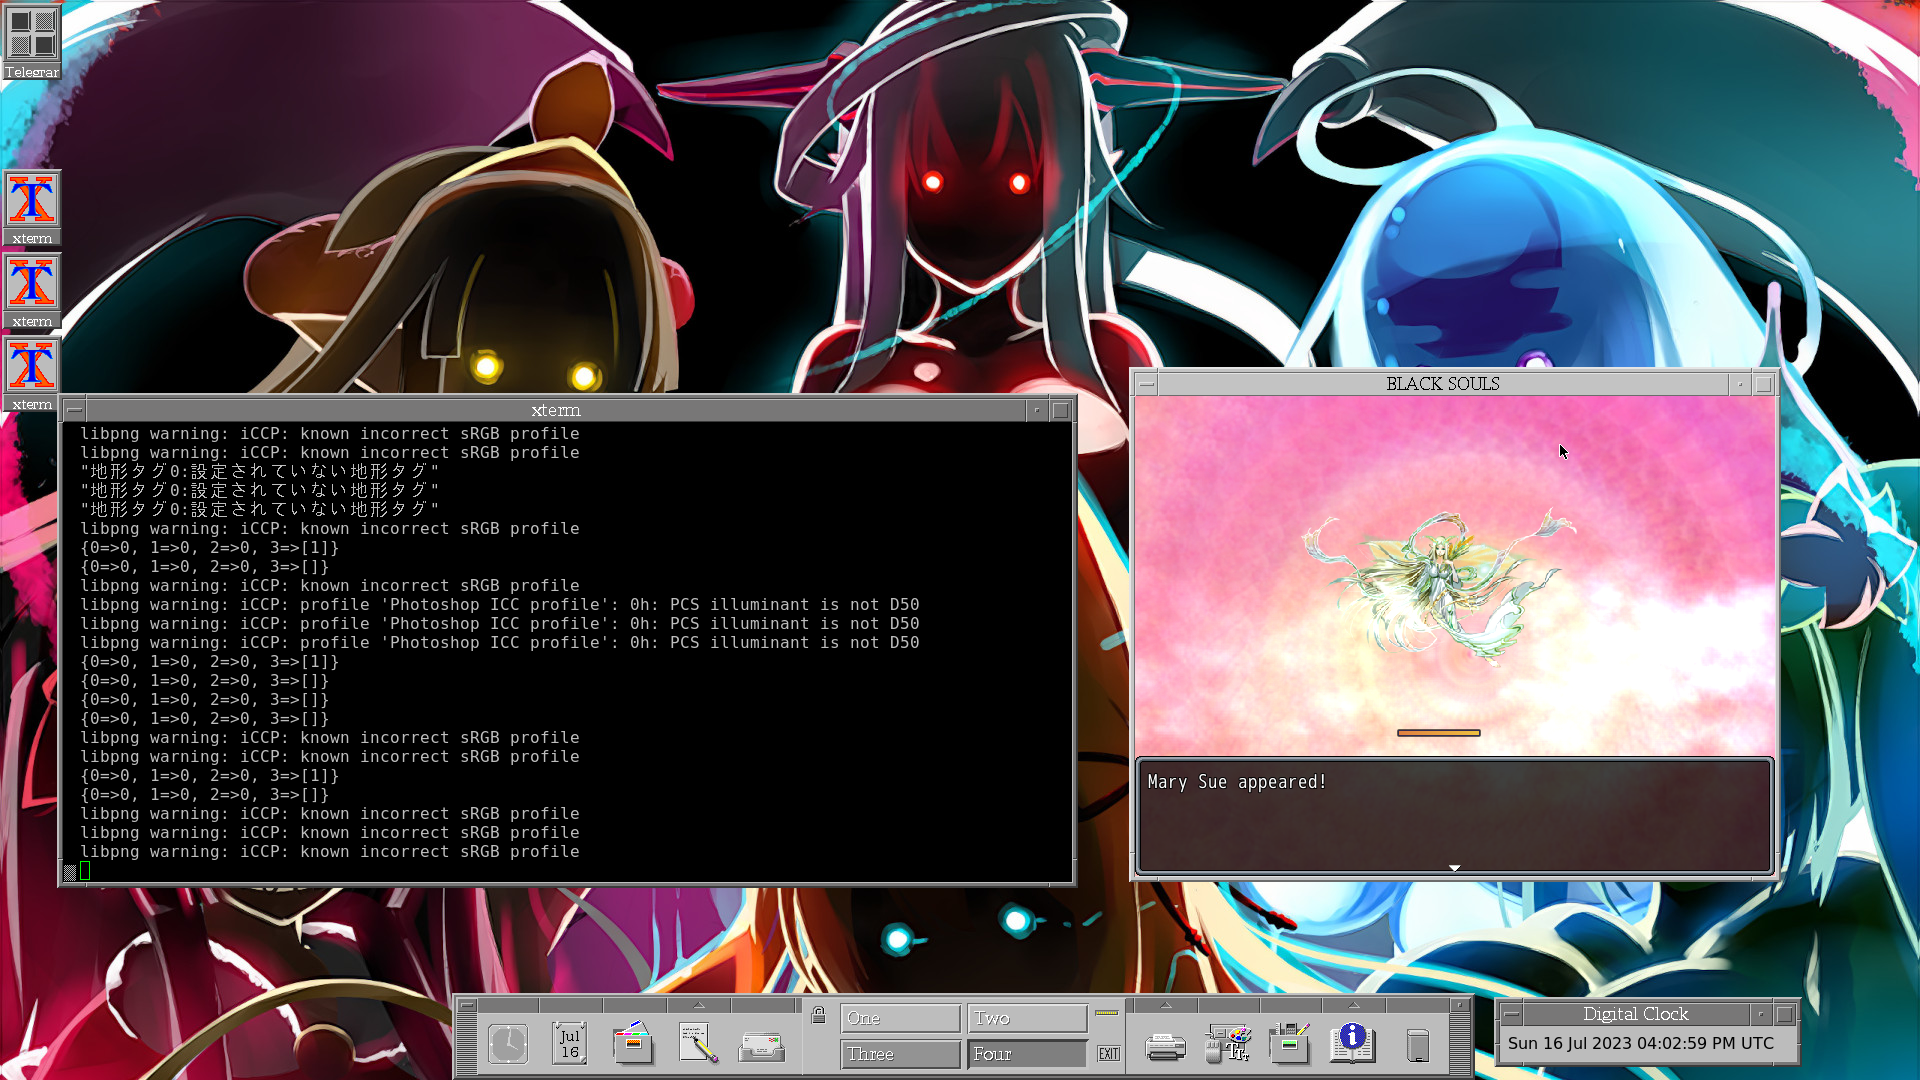Open the Jul 16 calendar icon
Viewport: 1920px width, 1080px height.
570,1044
